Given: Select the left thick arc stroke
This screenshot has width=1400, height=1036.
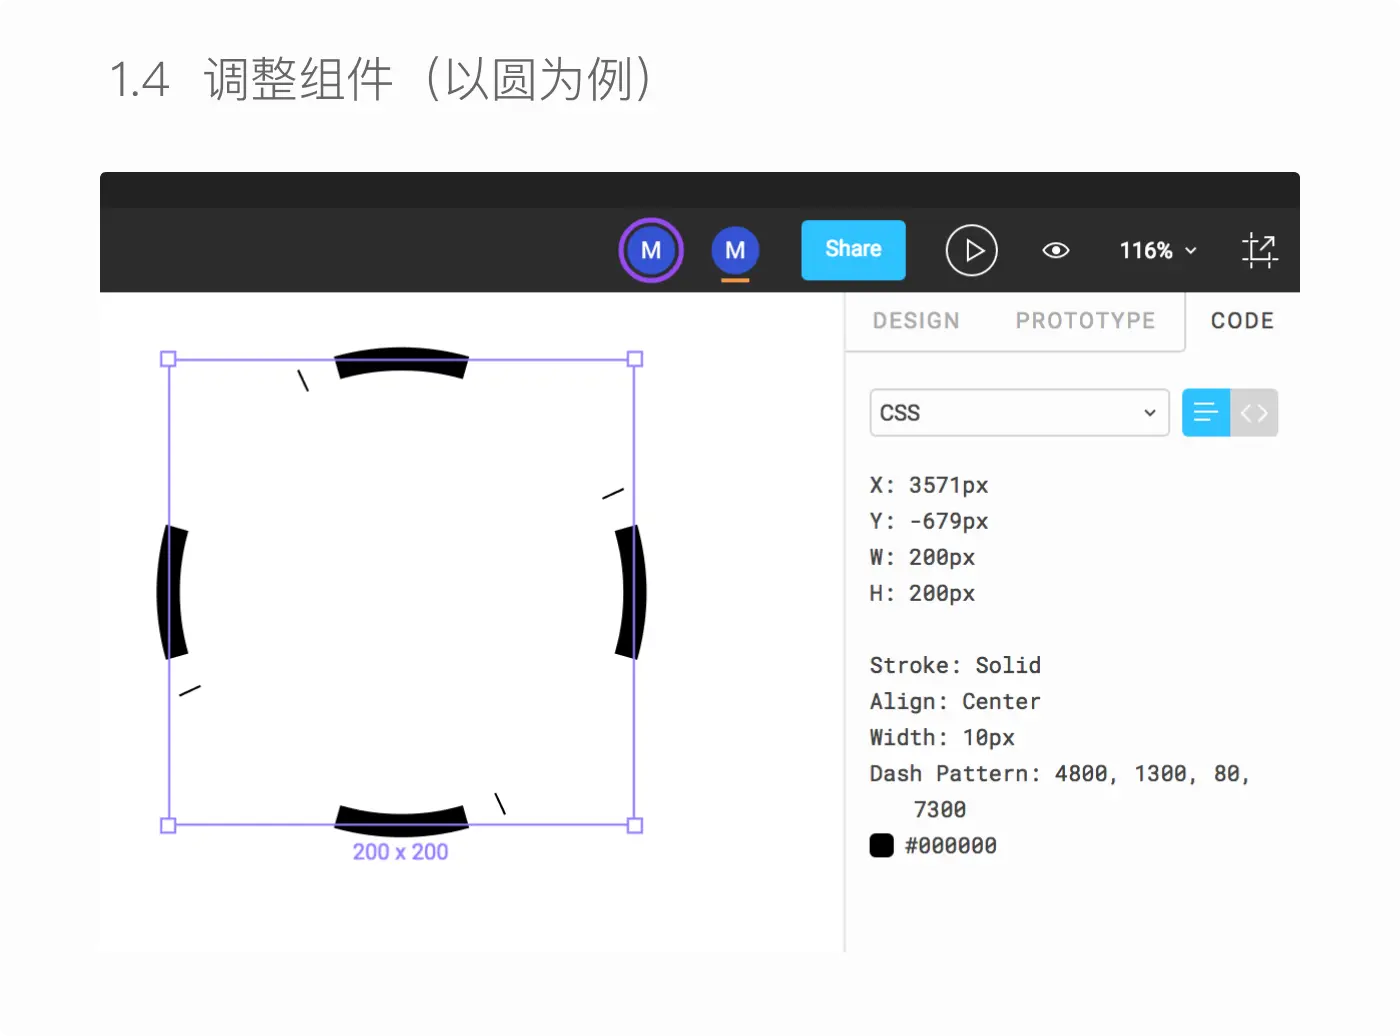Looking at the screenshot, I should pyautogui.click(x=171, y=592).
